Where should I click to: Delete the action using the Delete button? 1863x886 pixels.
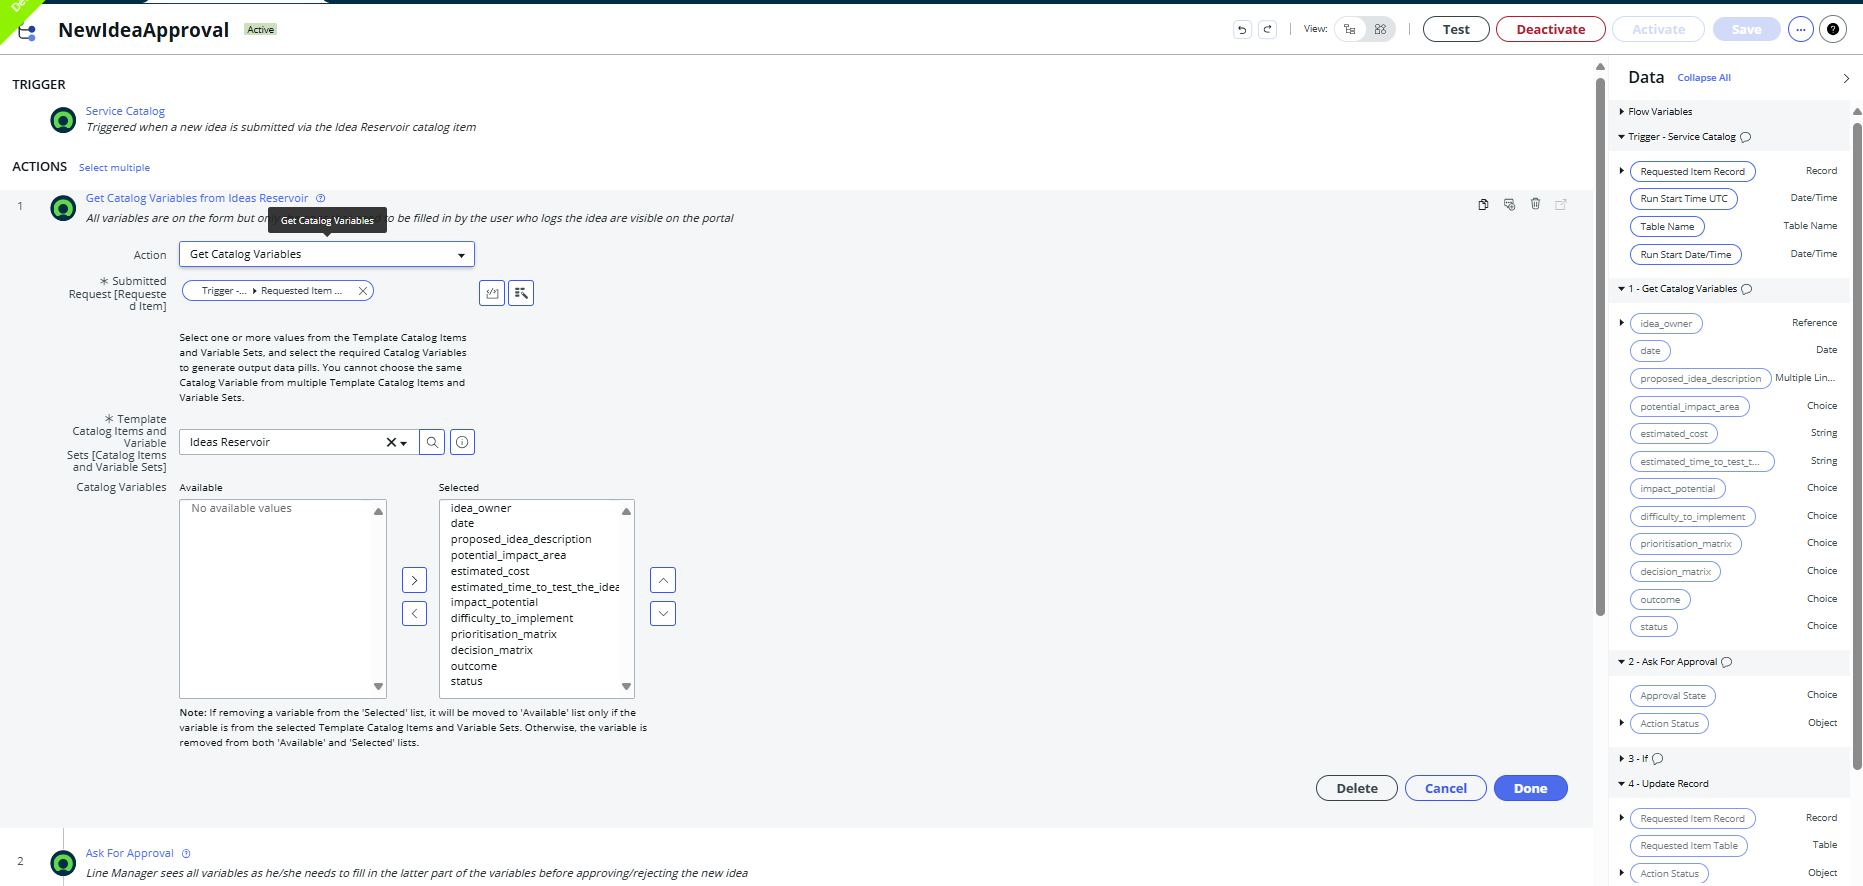click(1357, 788)
